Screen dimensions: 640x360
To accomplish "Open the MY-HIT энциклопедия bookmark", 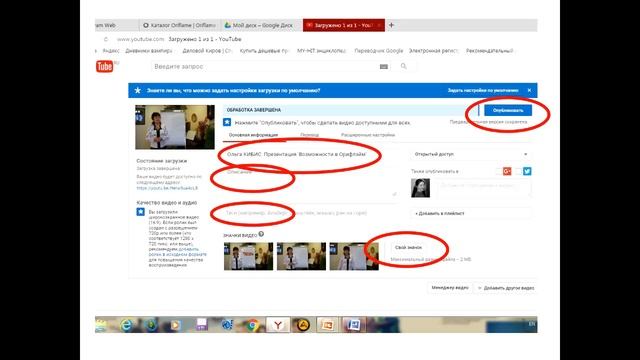I will [x=322, y=51].
